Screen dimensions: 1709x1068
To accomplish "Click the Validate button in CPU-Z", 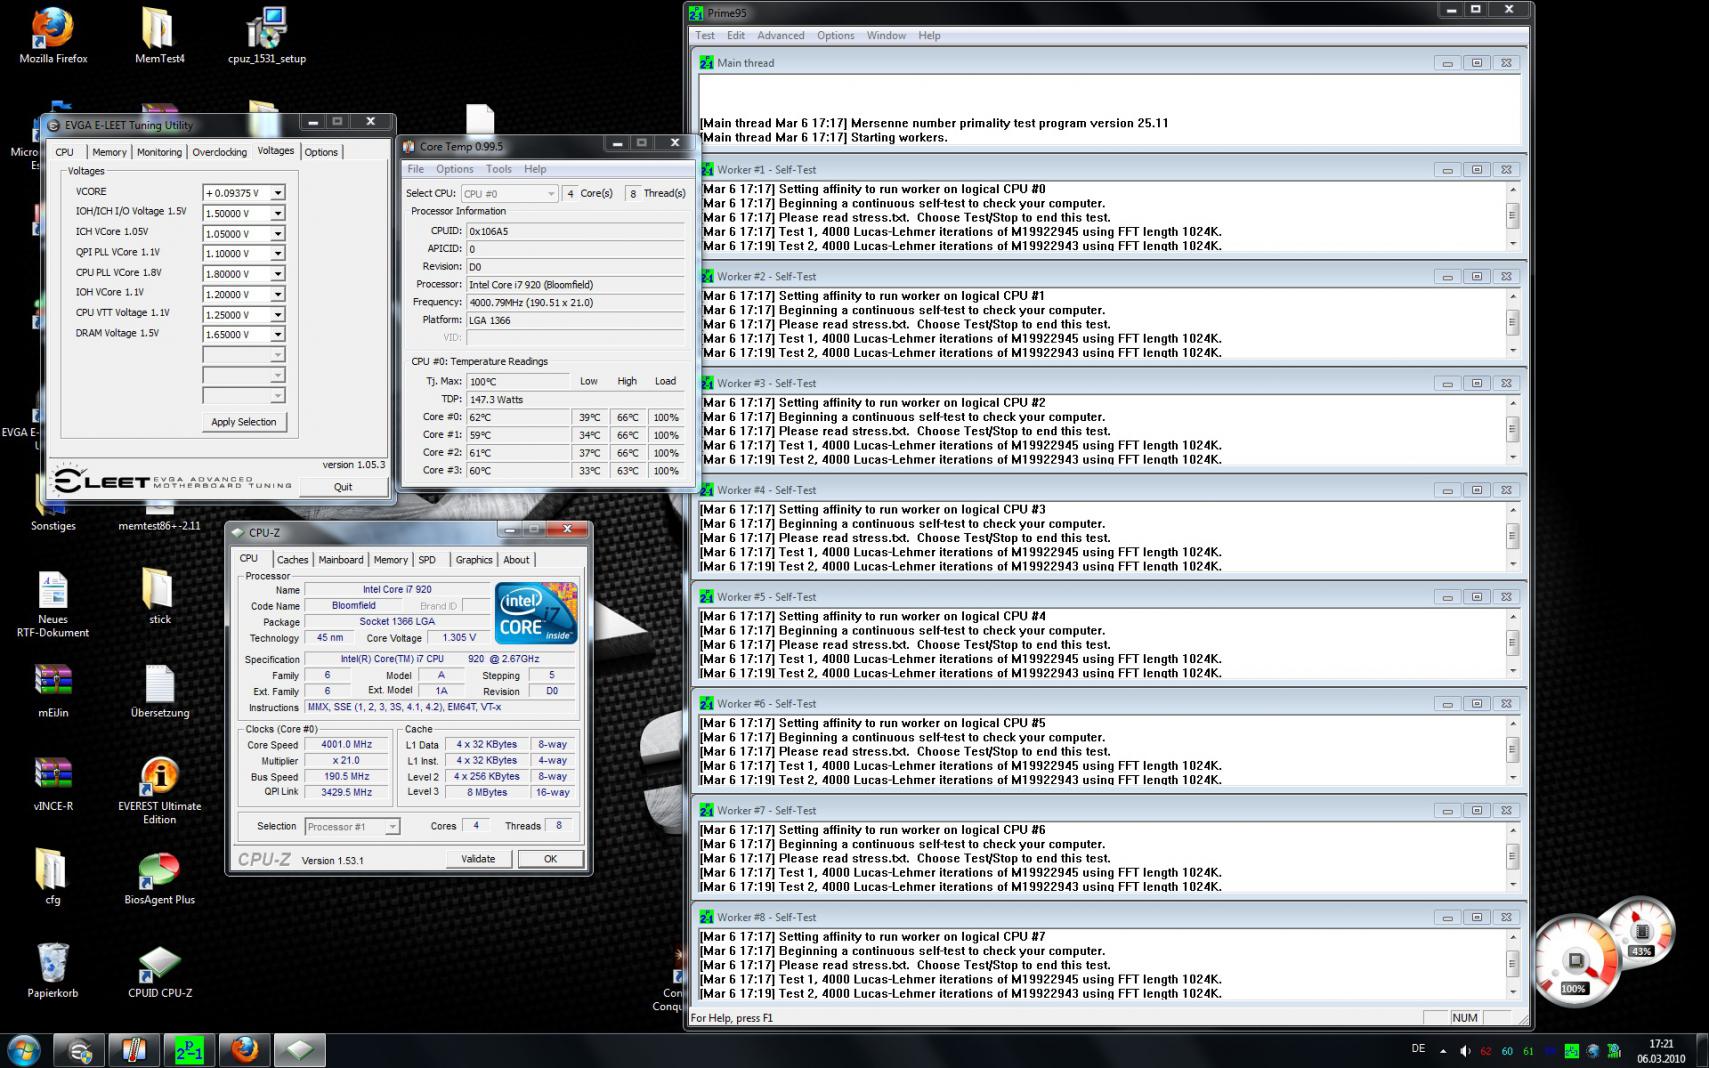I will (x=478, y=859).
